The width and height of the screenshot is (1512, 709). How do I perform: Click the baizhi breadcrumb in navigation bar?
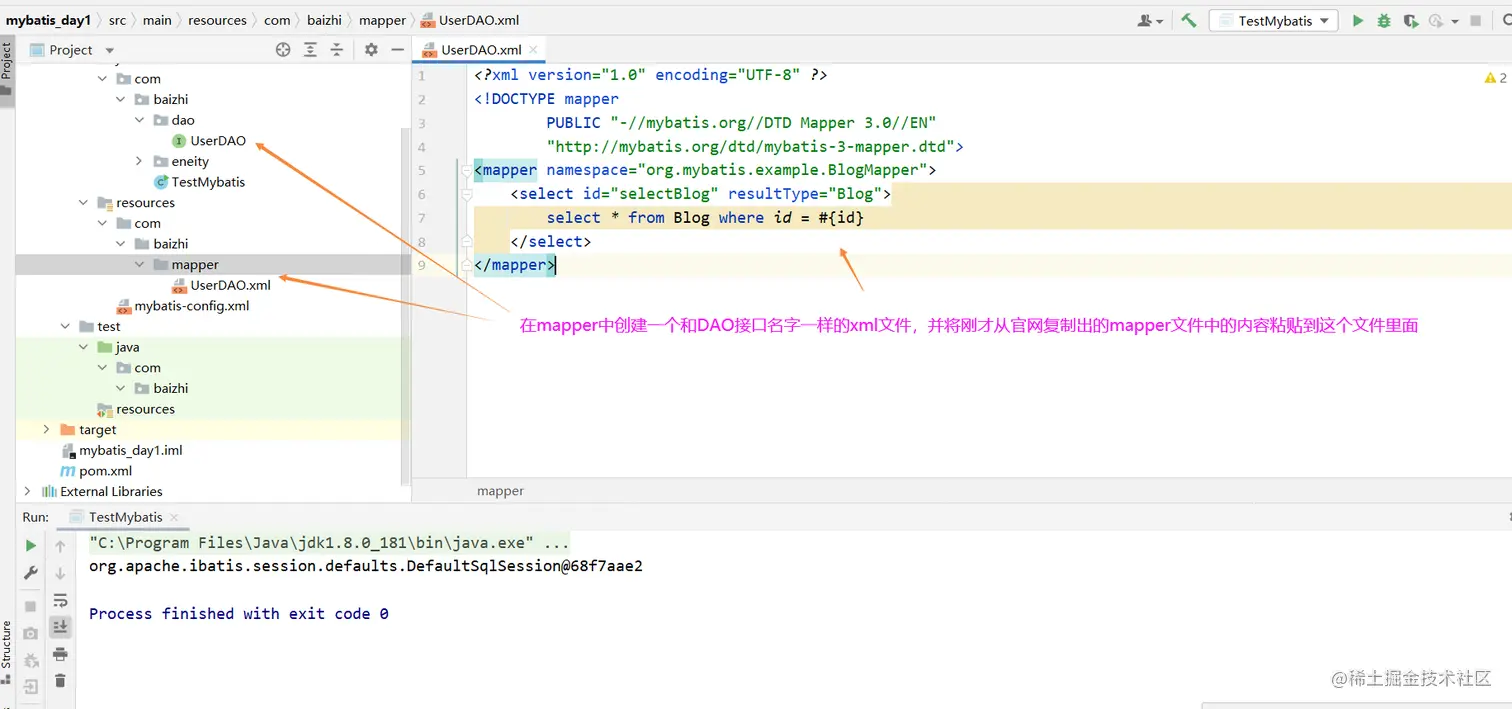(324, 20)
